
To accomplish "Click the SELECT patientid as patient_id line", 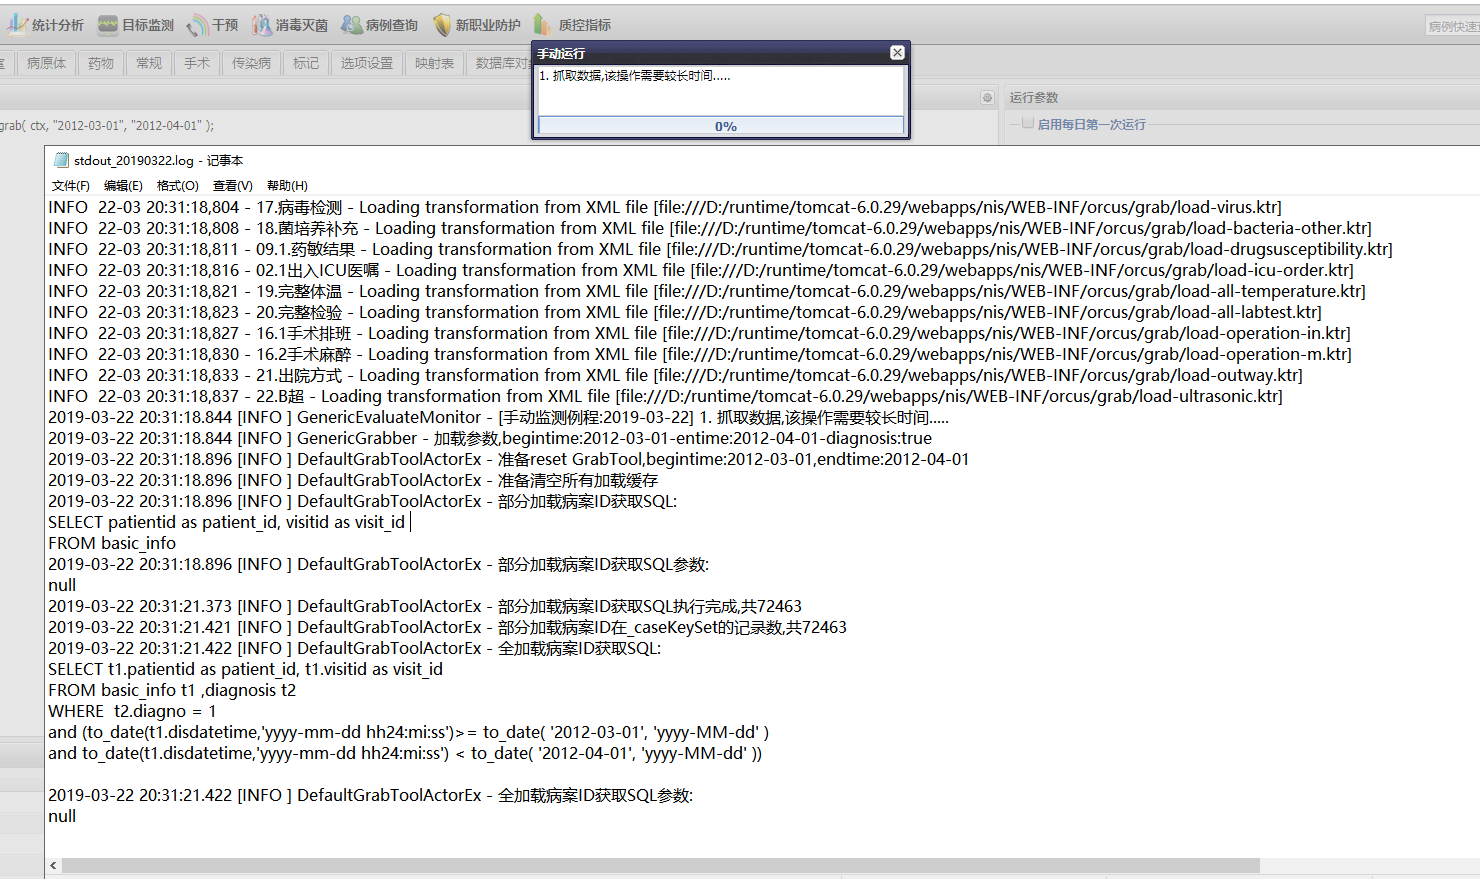I will click(227, 522).
